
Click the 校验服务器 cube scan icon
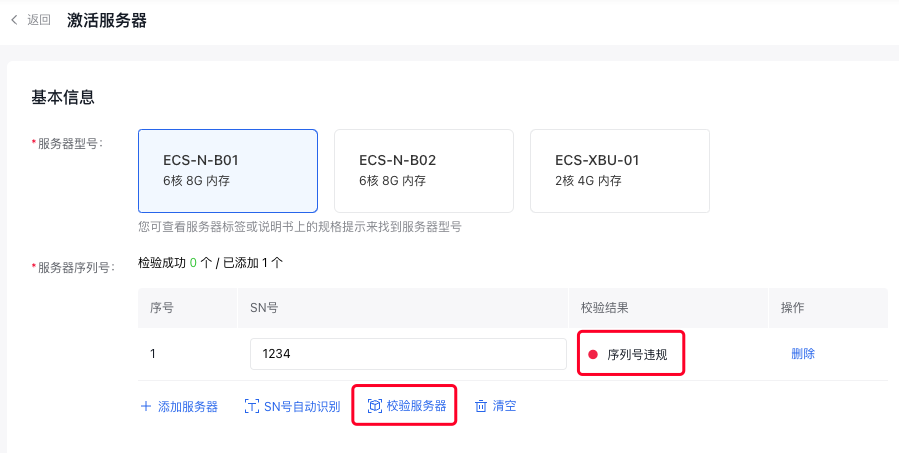pos(374,406)
